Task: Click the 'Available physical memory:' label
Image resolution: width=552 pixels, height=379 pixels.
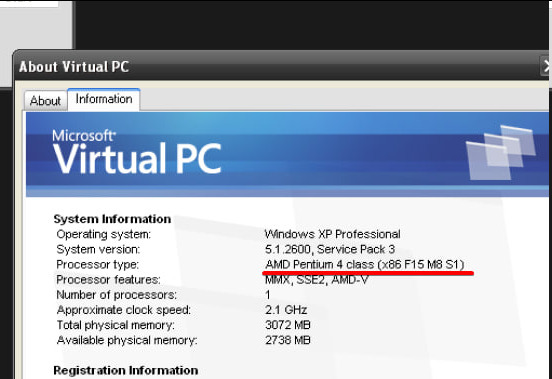Action: (x=127, y=340)
